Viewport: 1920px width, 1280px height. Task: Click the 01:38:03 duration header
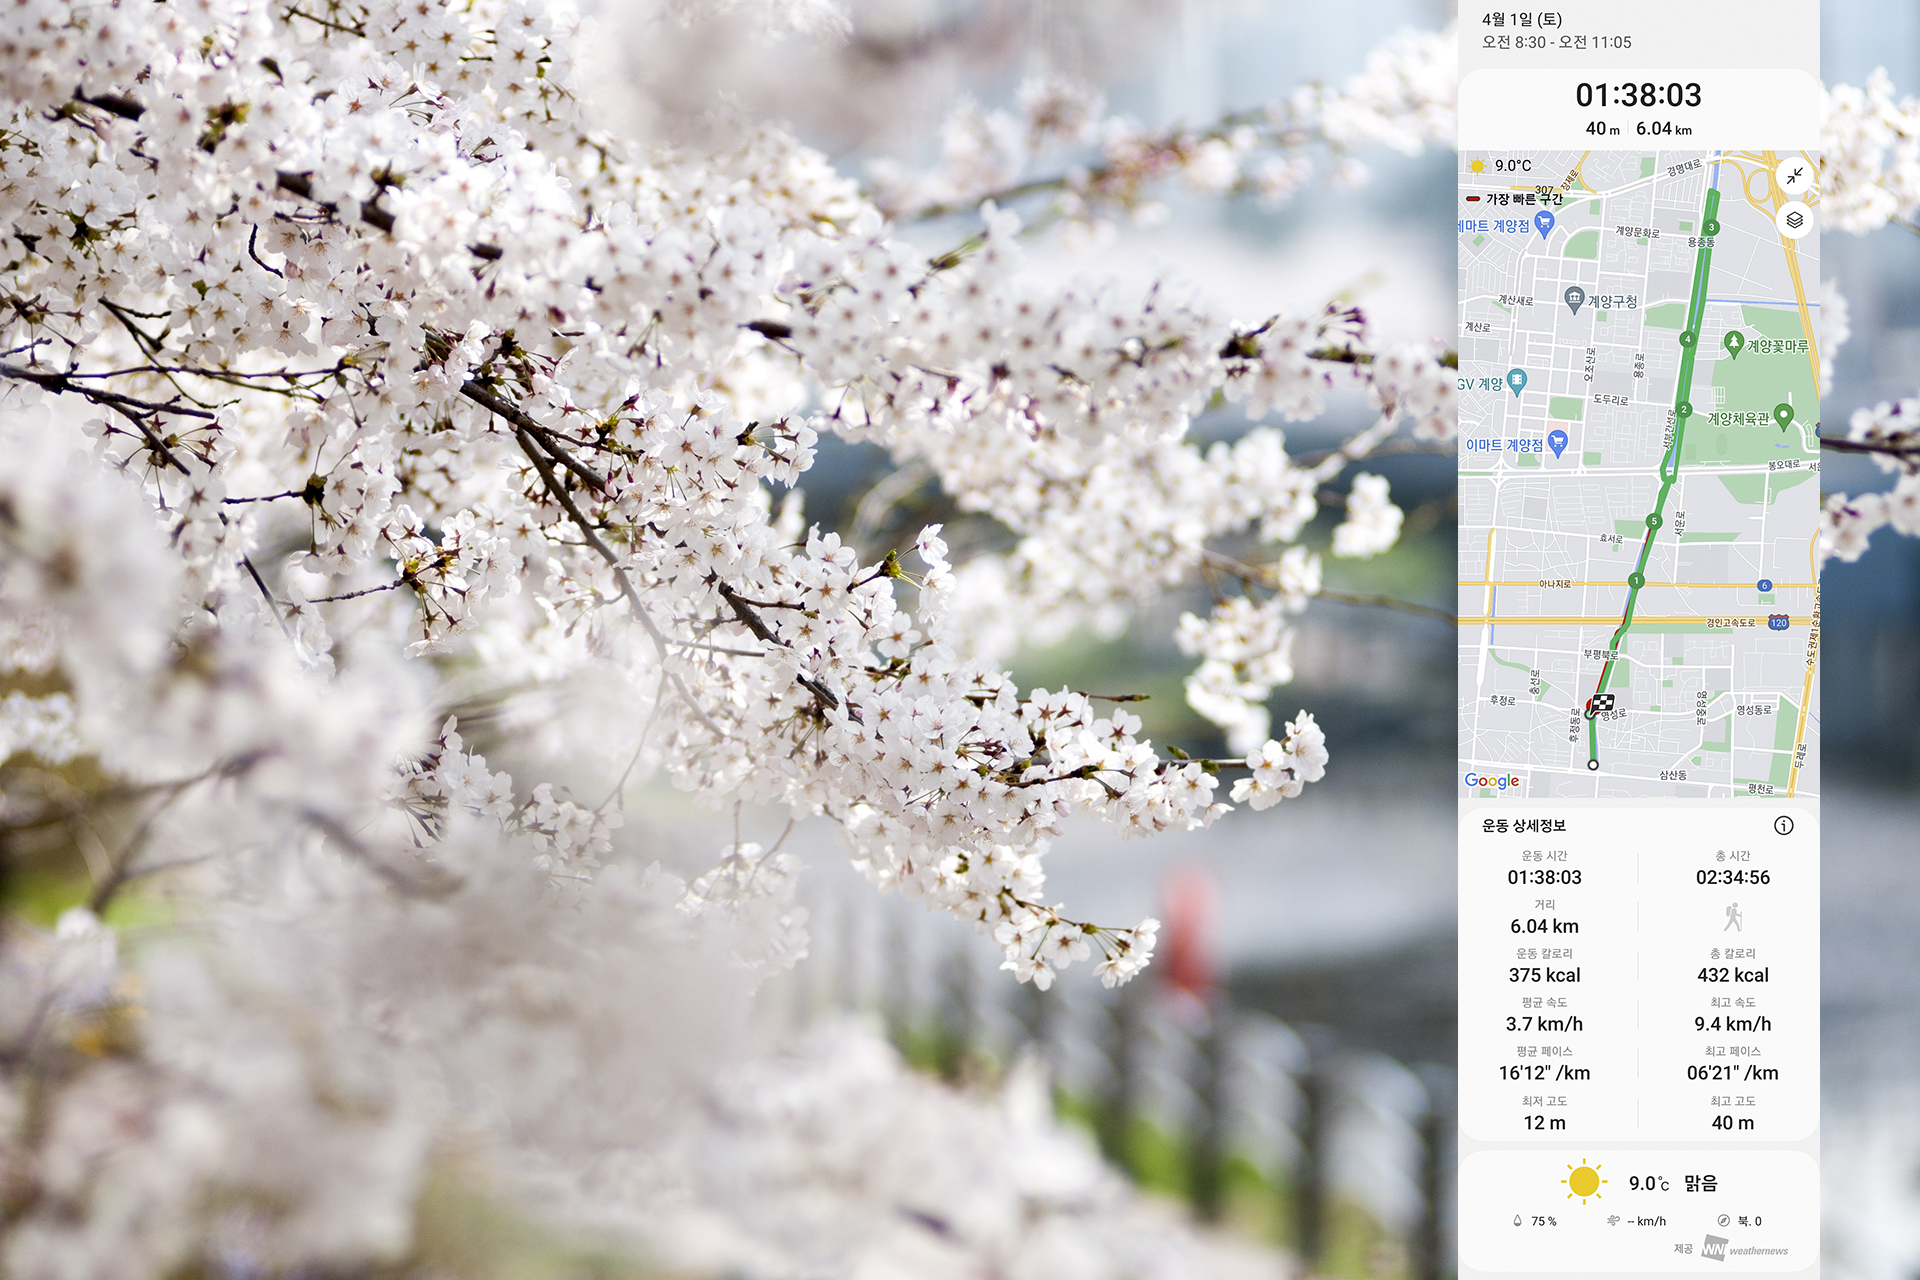click(1638, 95)
